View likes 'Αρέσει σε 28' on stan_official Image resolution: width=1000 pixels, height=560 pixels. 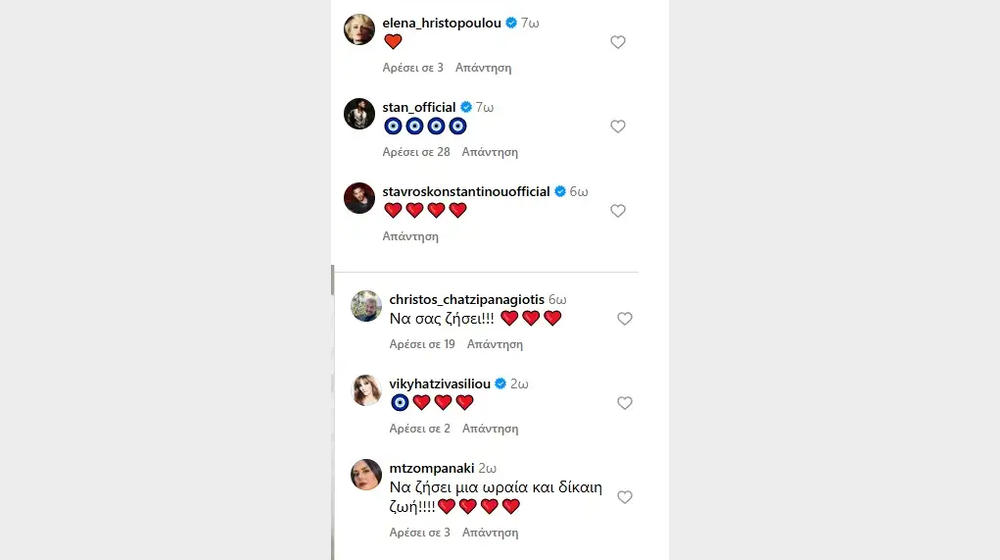(416, 152)
